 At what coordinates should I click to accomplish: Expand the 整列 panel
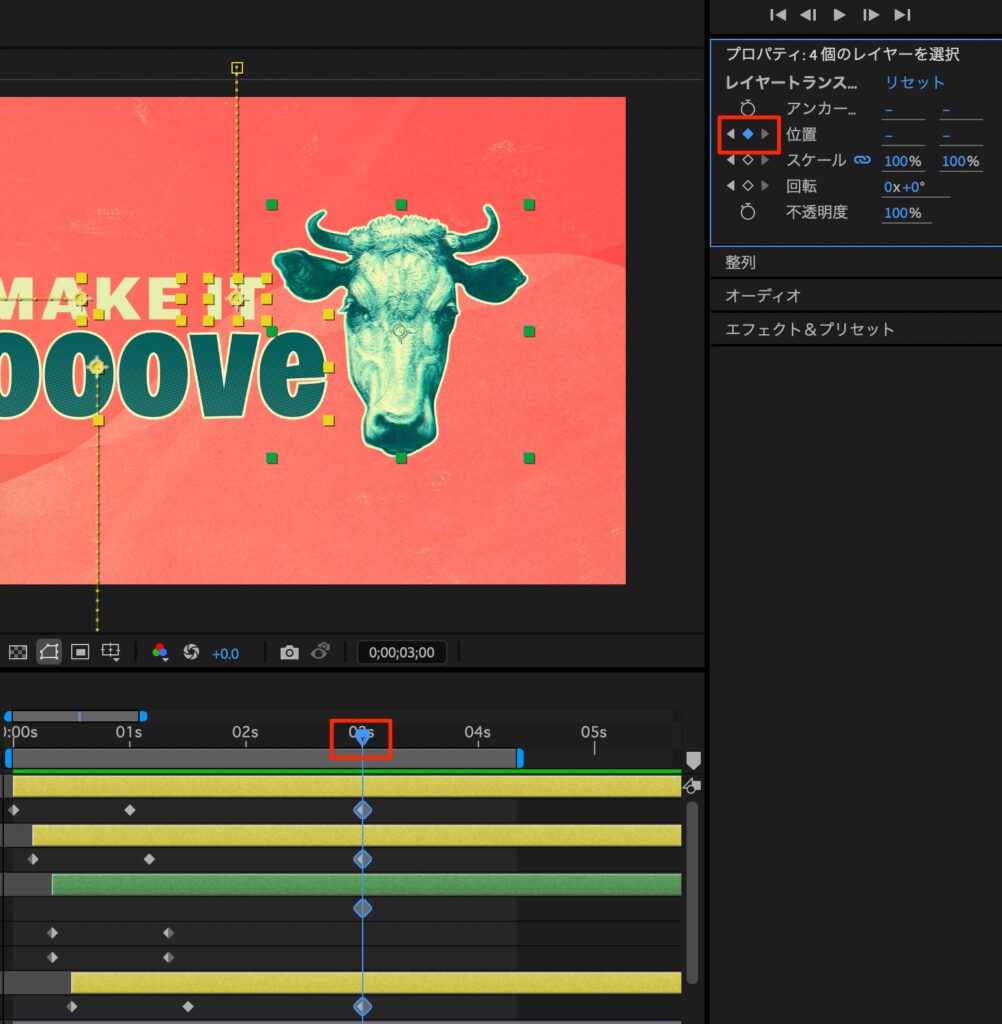click(740, 262)
